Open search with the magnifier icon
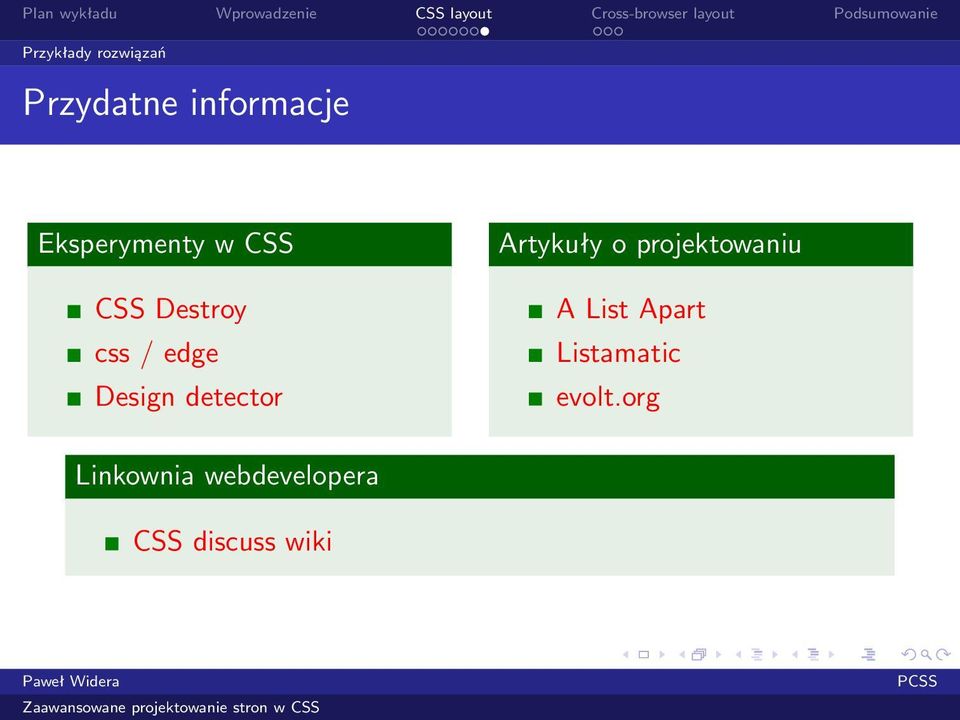960x720 pixels. point(926,655)
